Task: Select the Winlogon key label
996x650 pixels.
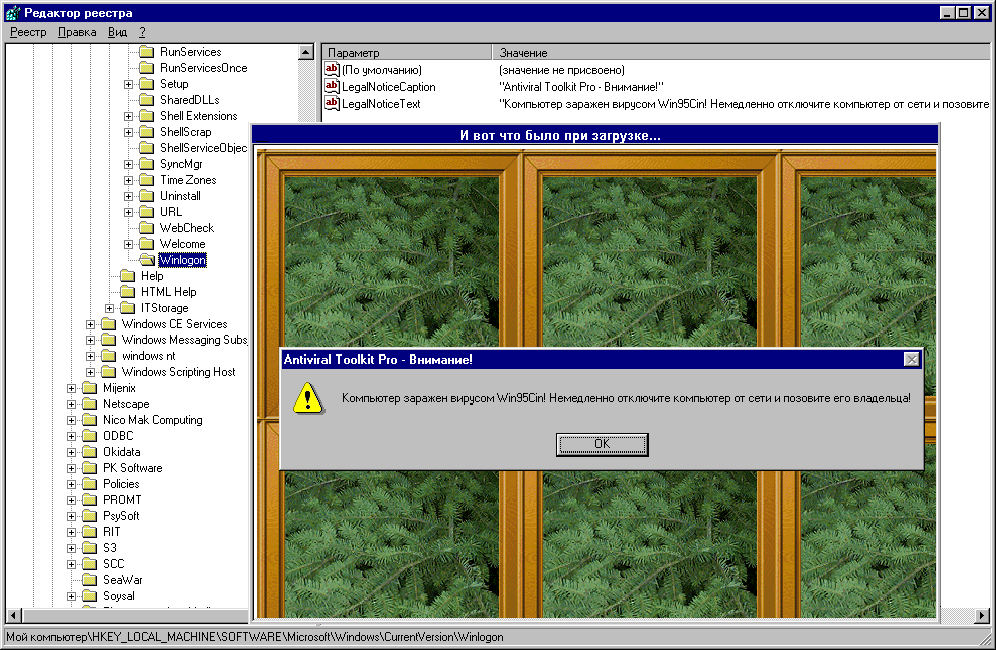Action: pos(182,260)
